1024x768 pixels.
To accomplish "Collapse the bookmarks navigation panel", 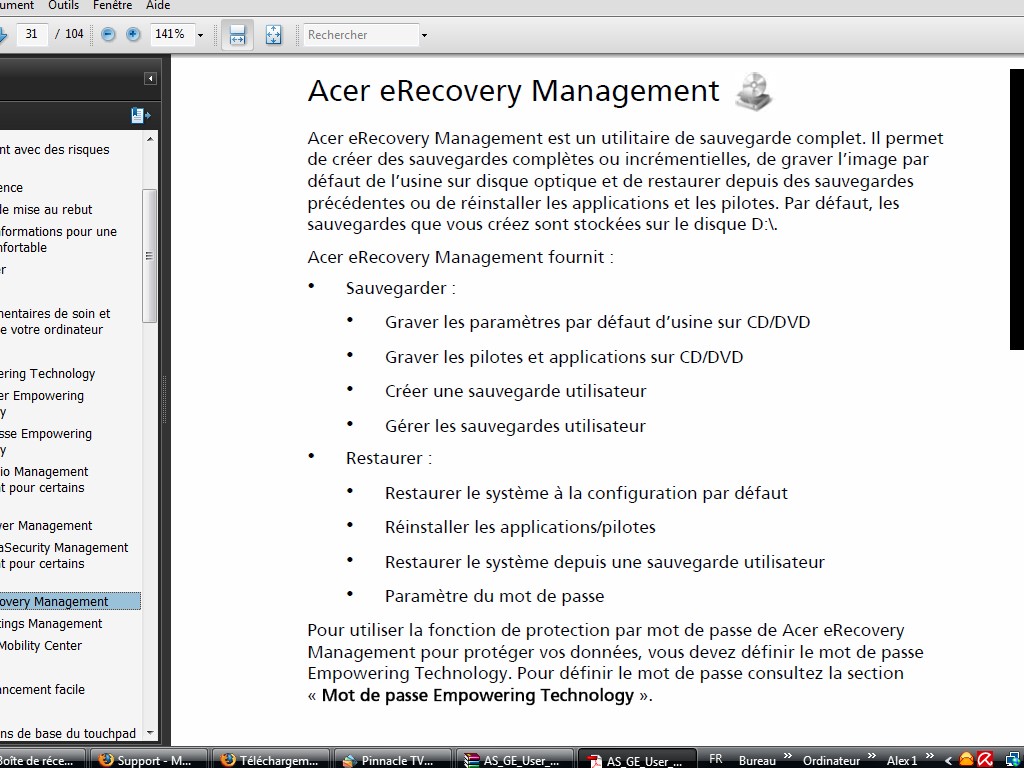I will (x=150, y=78).
